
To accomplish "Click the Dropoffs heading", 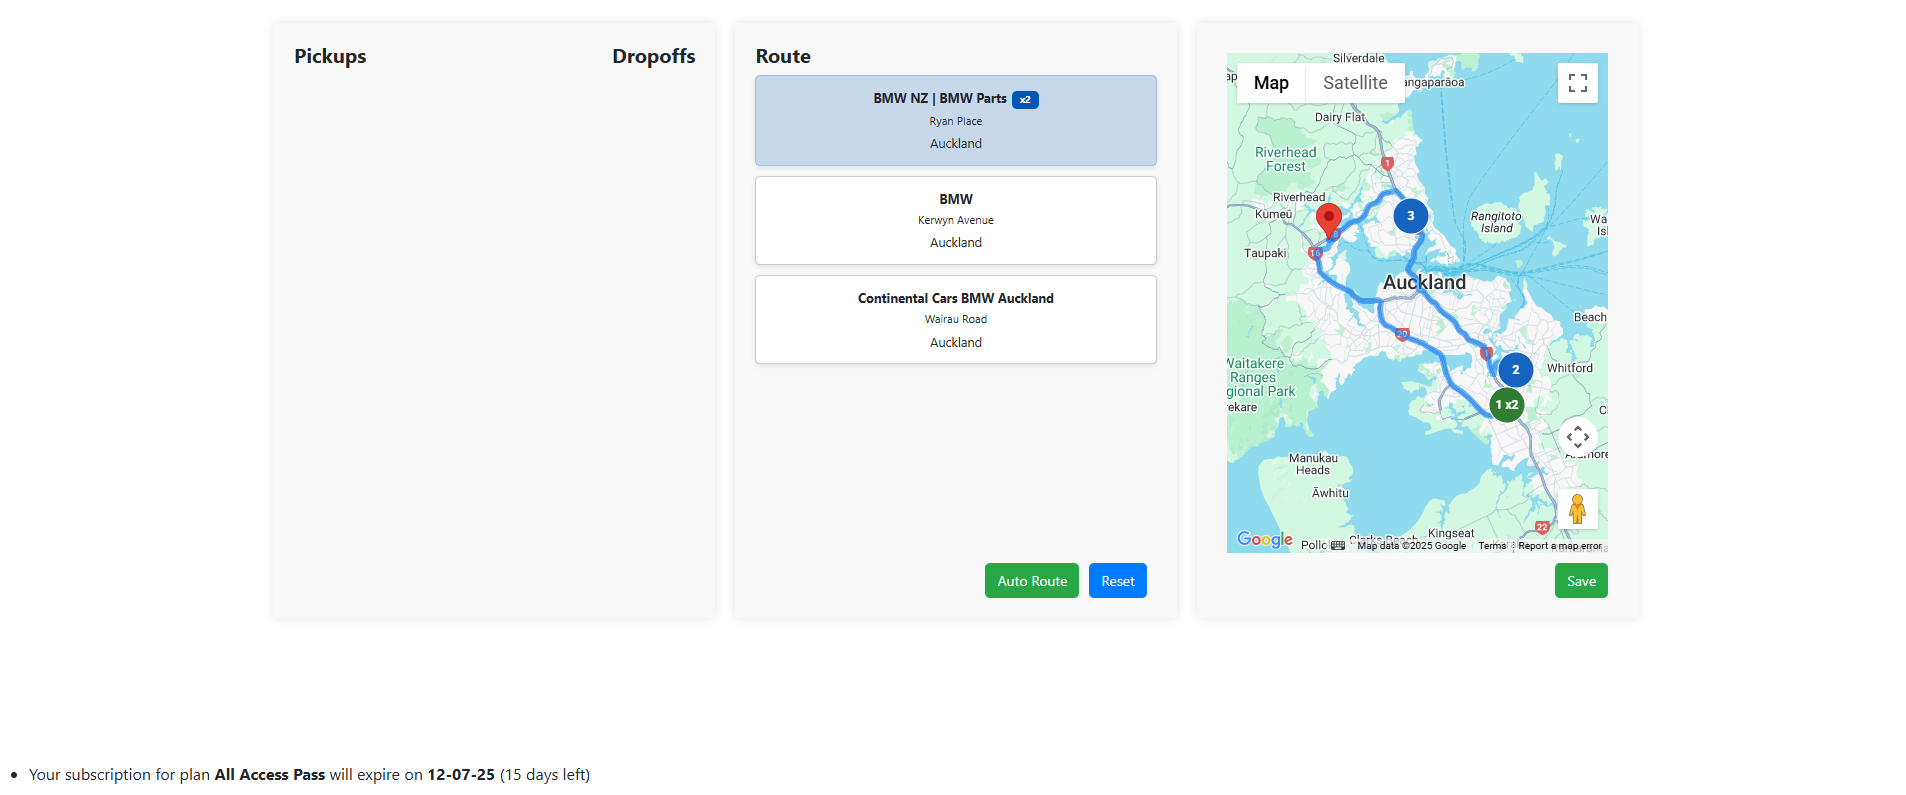I will pos(654,56).
